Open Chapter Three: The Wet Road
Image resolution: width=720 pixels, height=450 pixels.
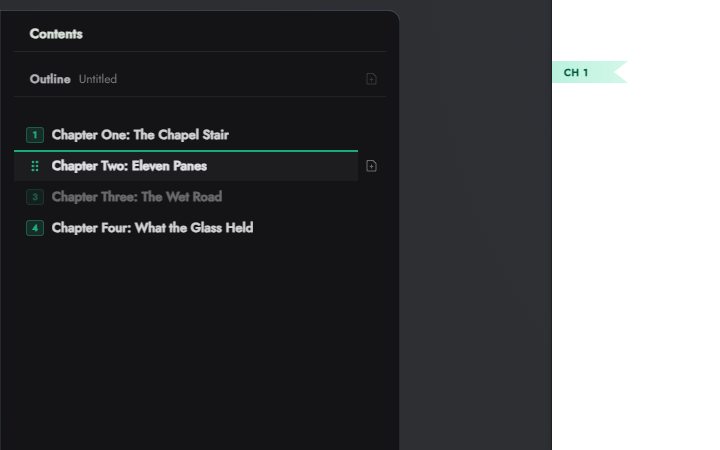pos(137,197)
